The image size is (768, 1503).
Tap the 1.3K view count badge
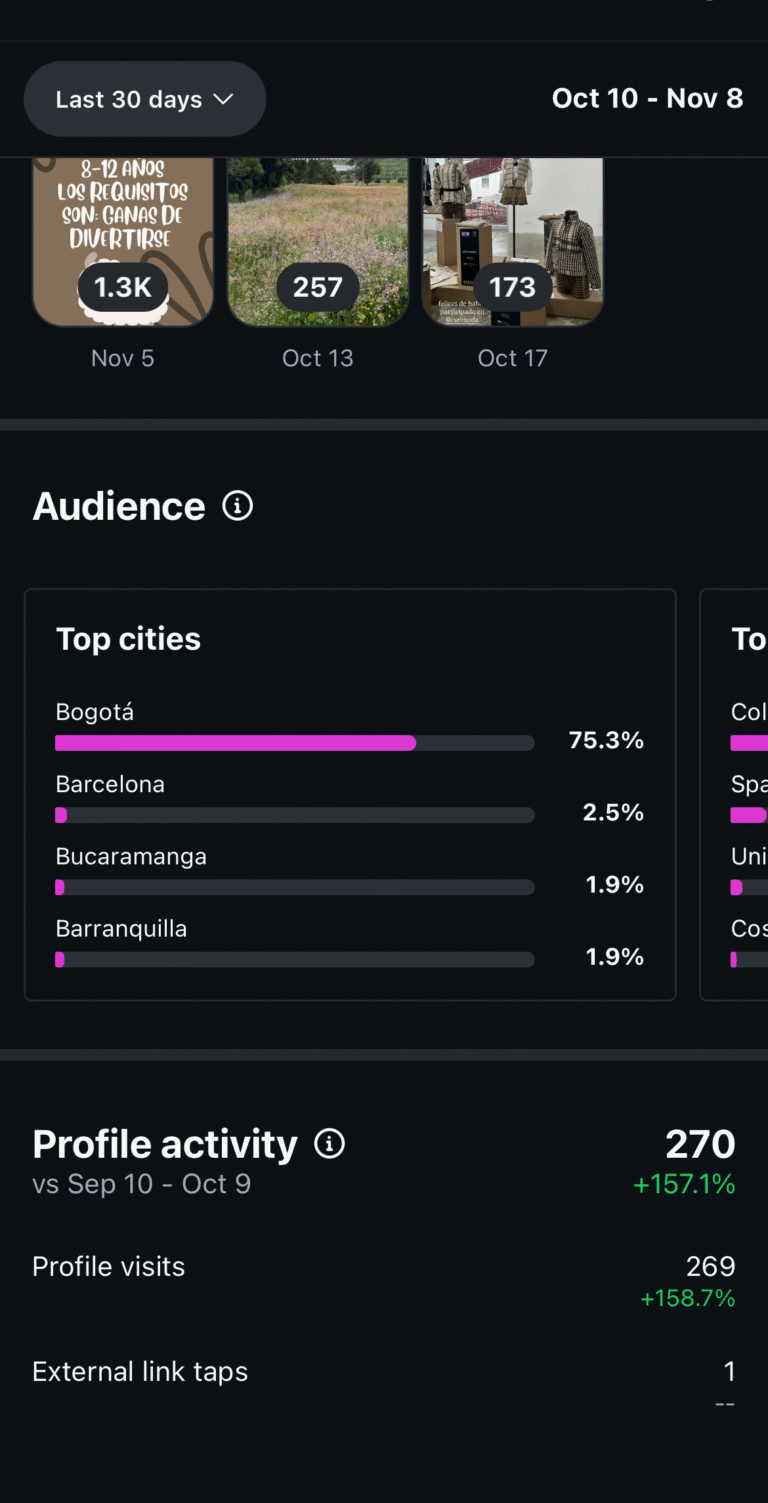pos(123,287)
